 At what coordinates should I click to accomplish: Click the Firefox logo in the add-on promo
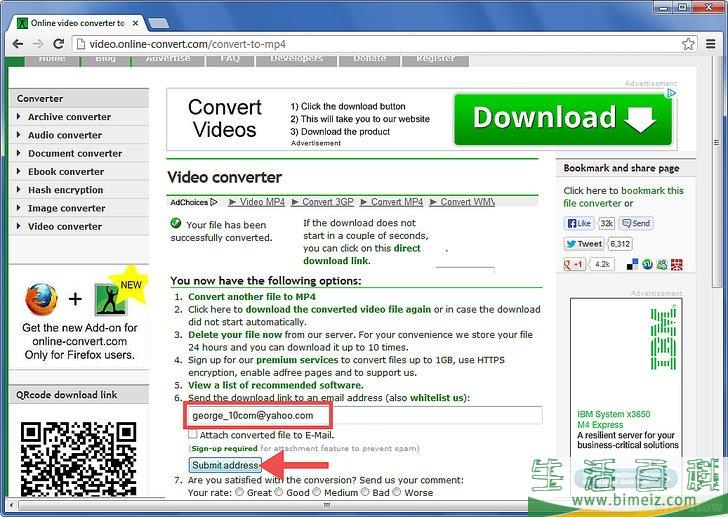point(41,299)
